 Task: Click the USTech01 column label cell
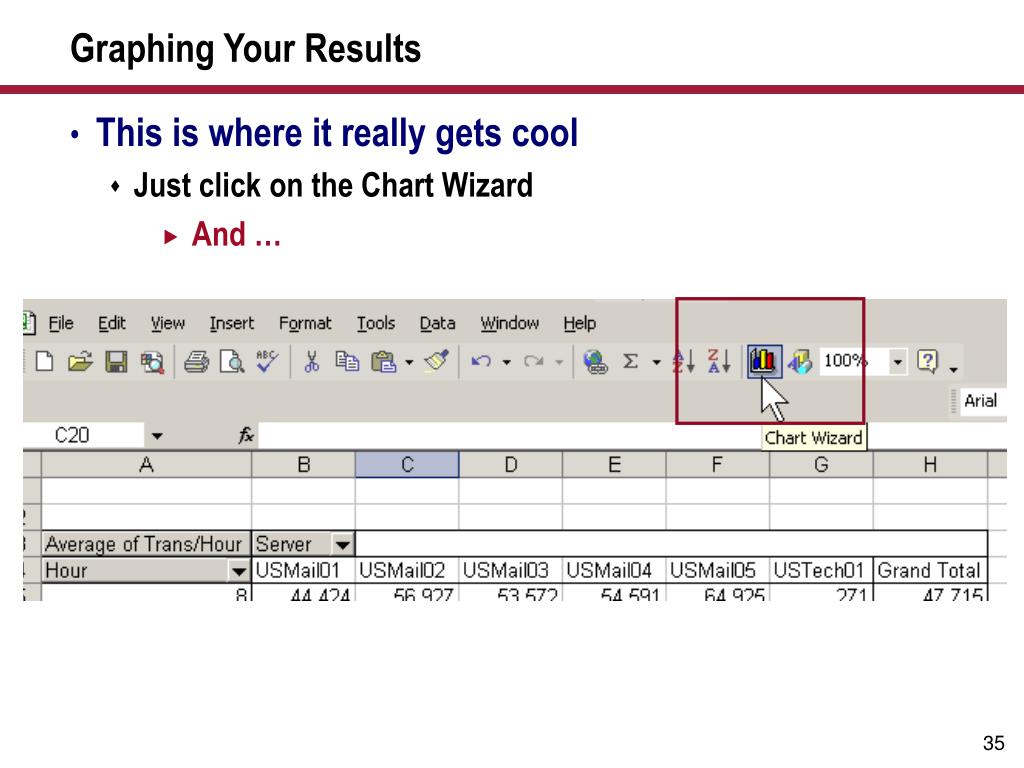click(822, 571)
